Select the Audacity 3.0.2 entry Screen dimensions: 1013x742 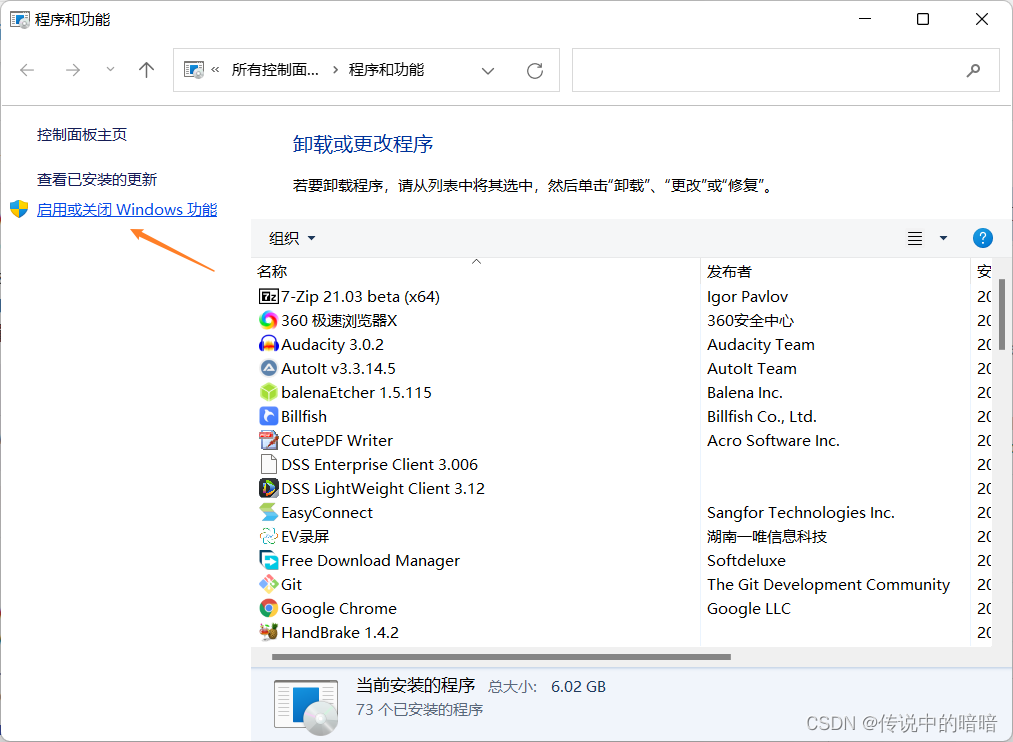332,344
